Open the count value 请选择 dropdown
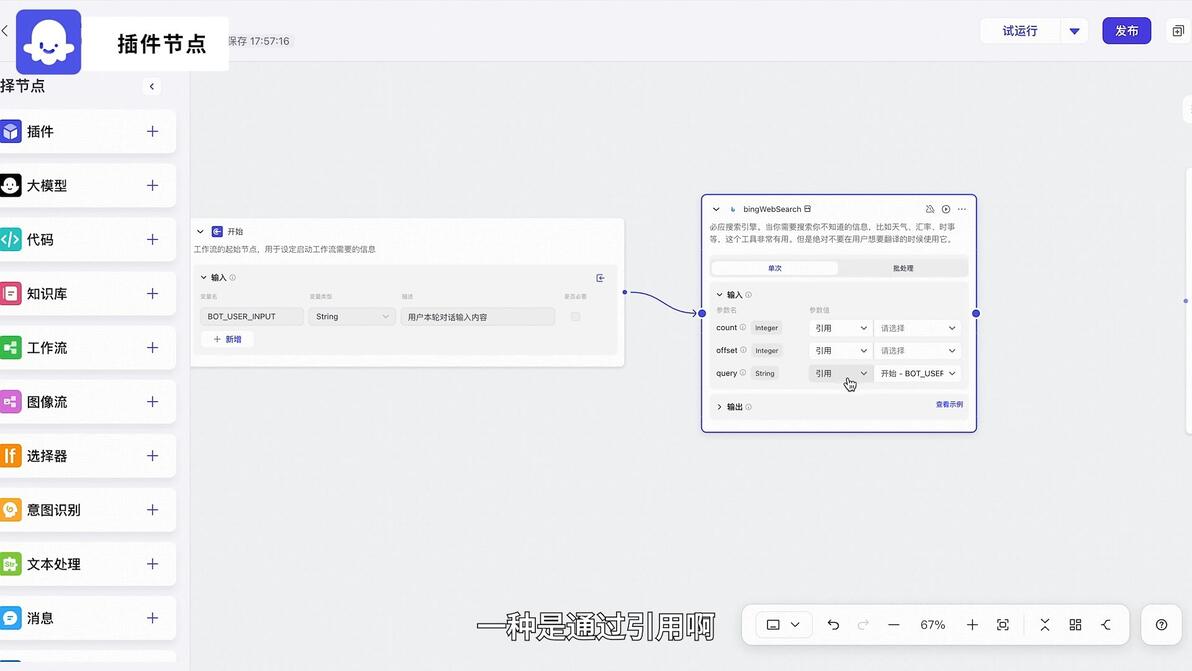1192x671 pixels. tap(918, 328)
